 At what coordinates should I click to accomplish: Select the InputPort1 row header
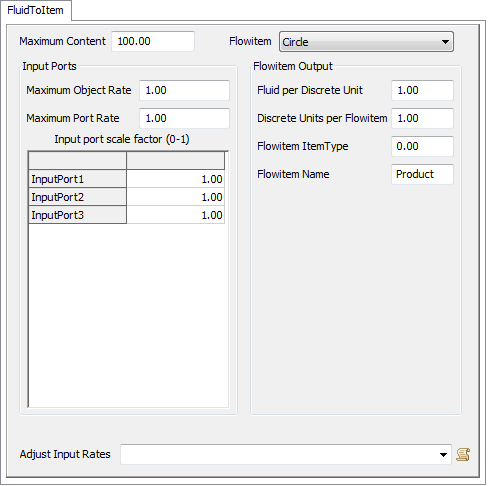[77, 179]
